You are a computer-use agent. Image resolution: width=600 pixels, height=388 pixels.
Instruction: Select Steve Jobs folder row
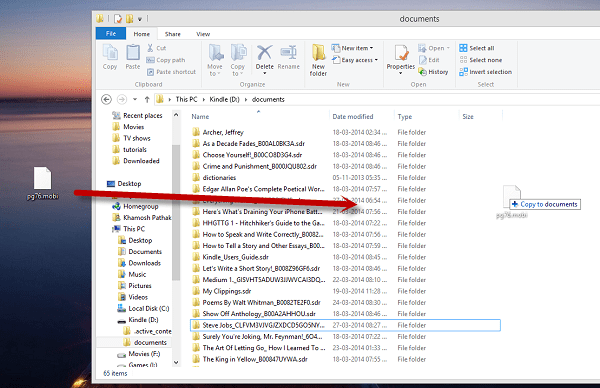click(x=345, y=325)
